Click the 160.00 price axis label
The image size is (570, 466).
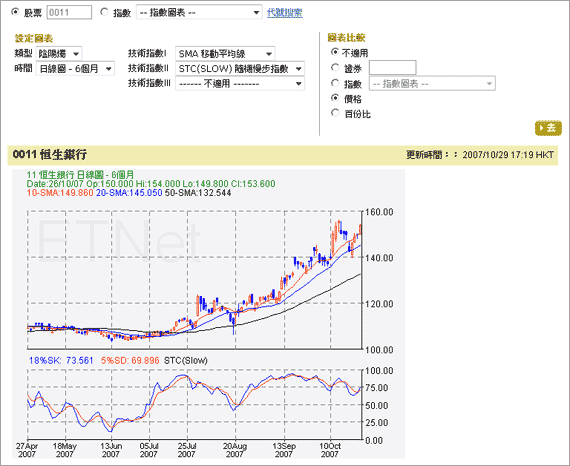(379, 212)
